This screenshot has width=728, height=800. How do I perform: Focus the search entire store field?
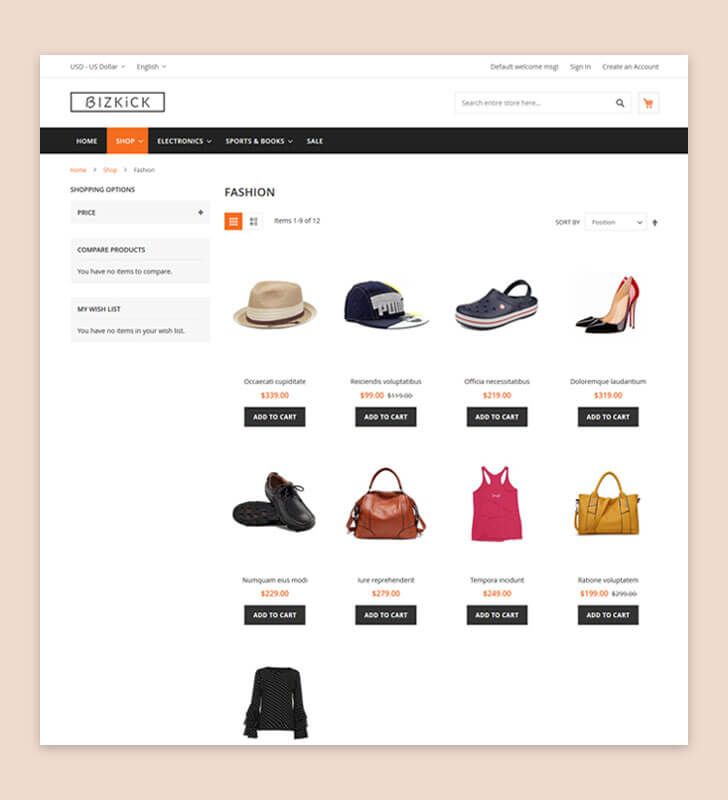535,103
